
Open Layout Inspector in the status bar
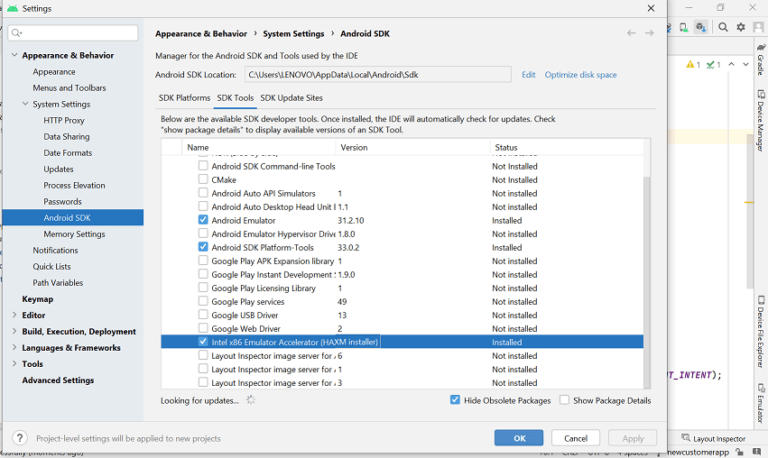tap(713, 438)
